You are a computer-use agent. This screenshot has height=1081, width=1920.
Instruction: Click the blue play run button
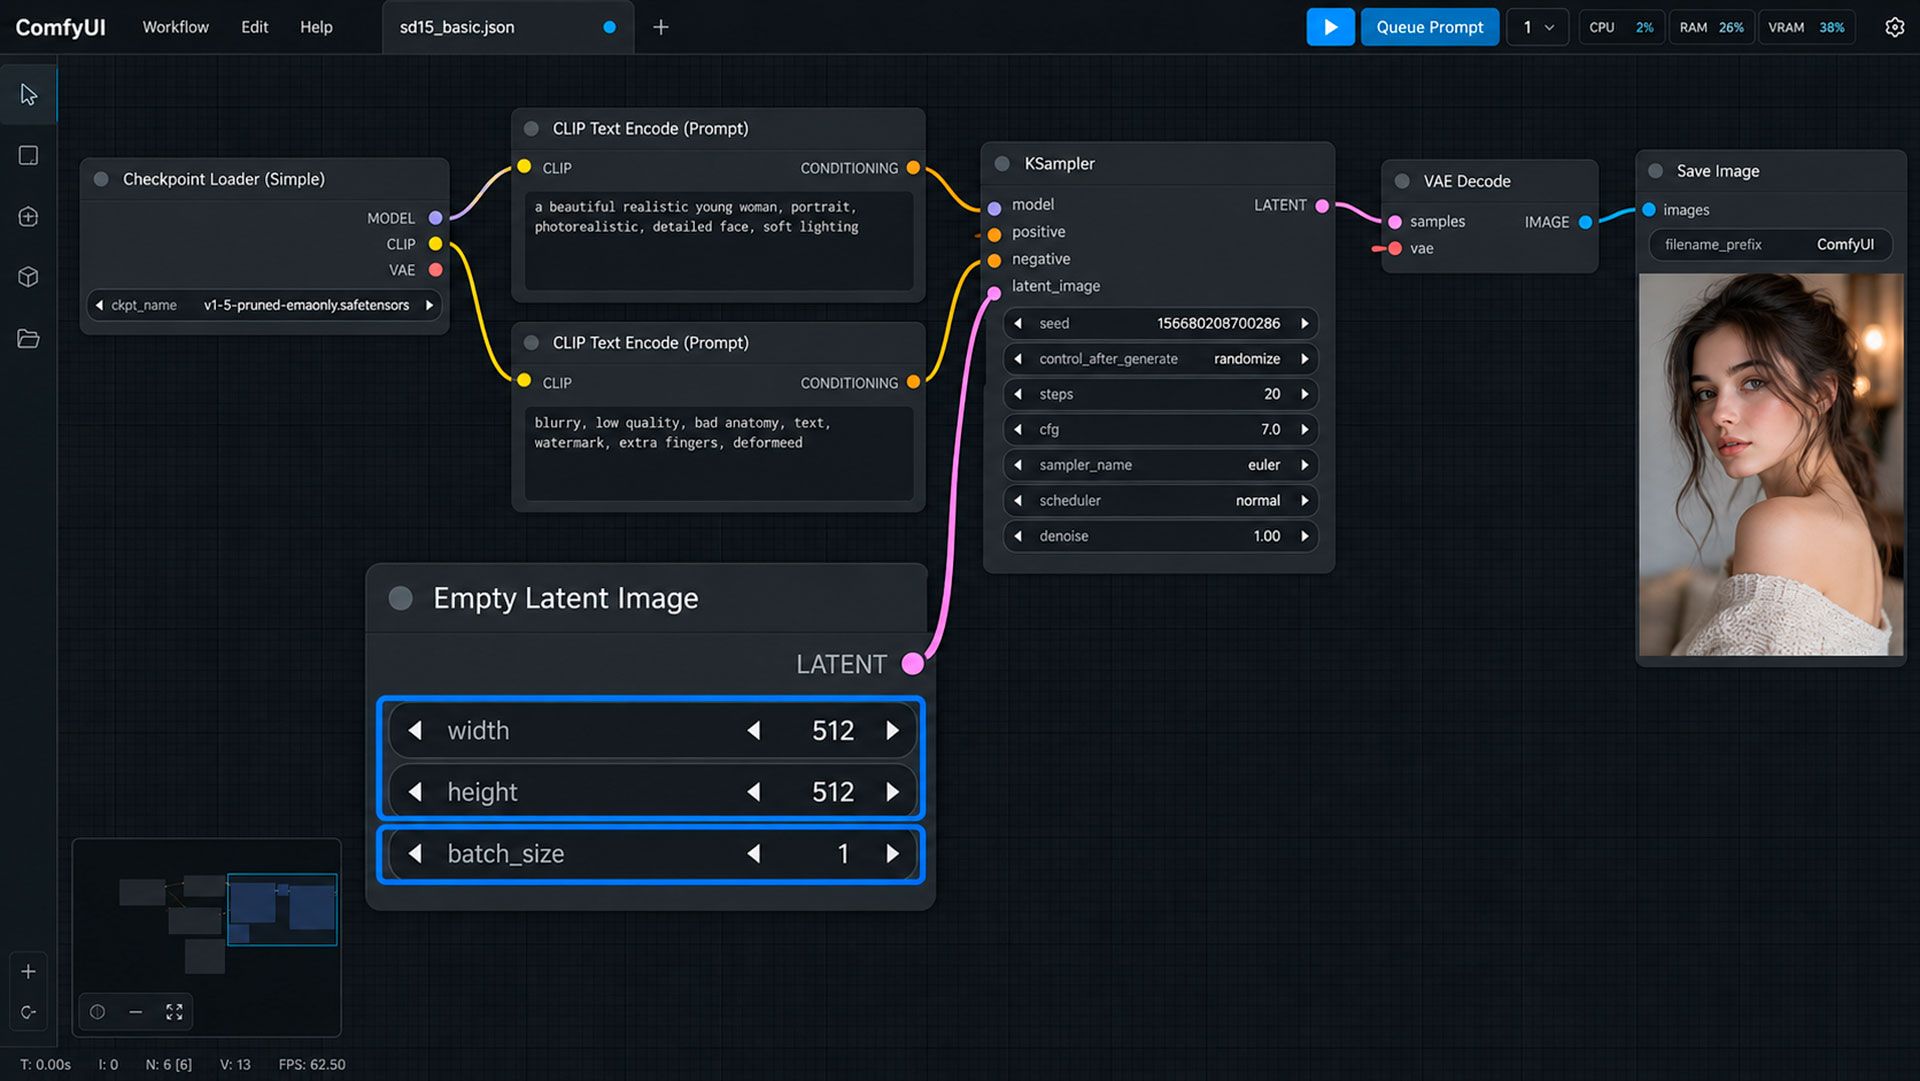point(1330,27)
